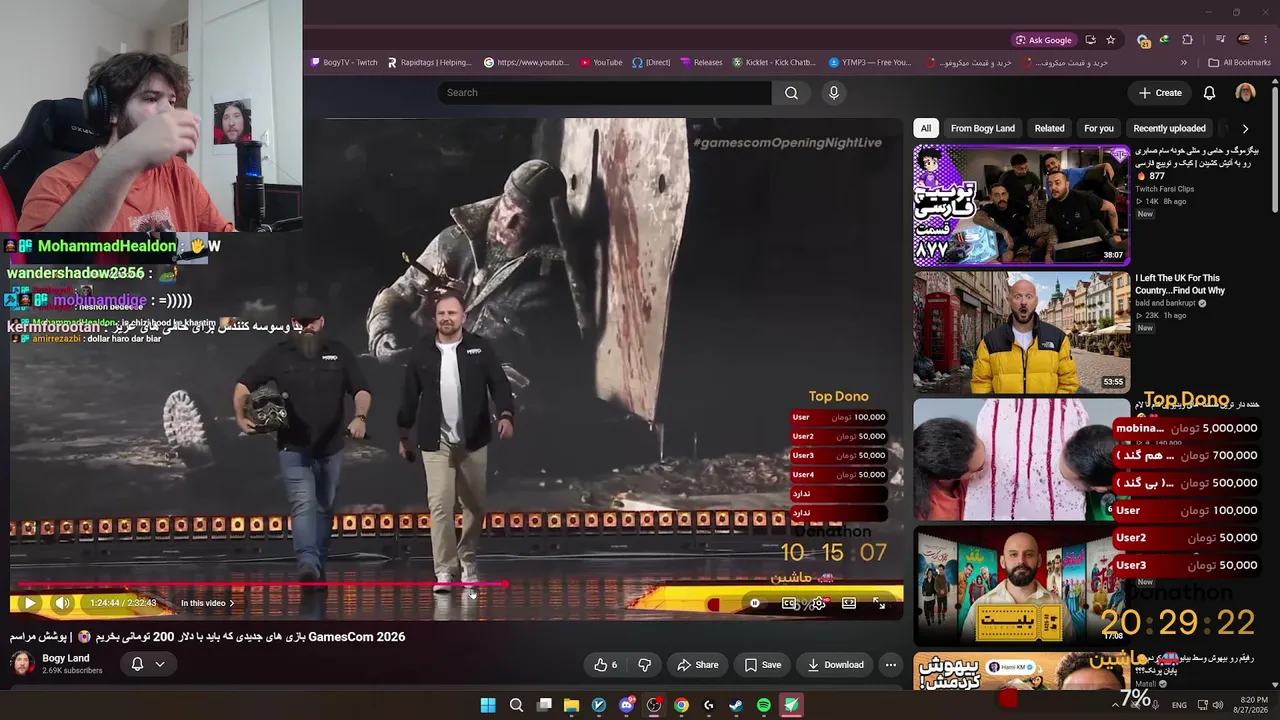Open Discord from the taskbar
Screen dimensions: 1280x720
pyautogui.click(x=626, y=705)
